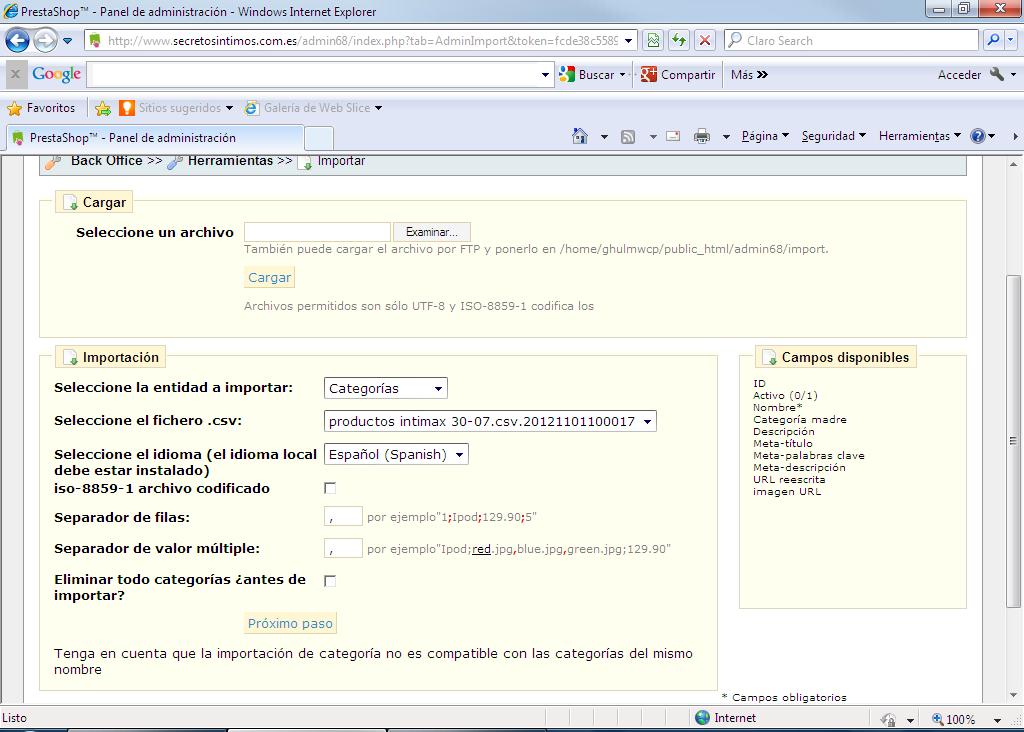Screen dimensions: 1024x732
Task: Open address bar URL history dropdown
Action: coord(628,40)
